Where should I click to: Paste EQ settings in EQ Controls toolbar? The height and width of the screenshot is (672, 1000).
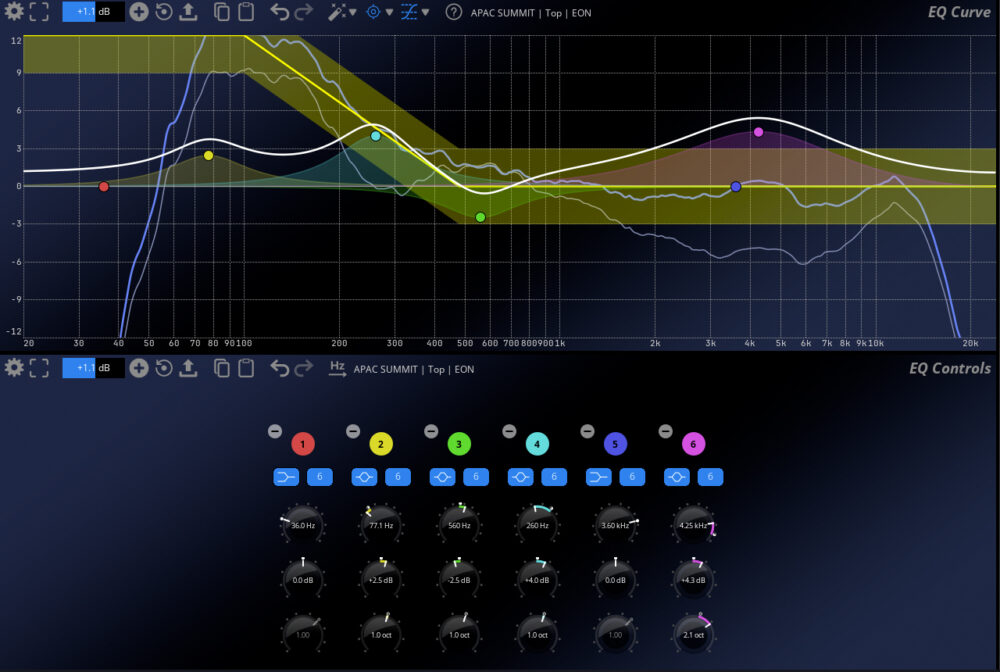point(246,368)
